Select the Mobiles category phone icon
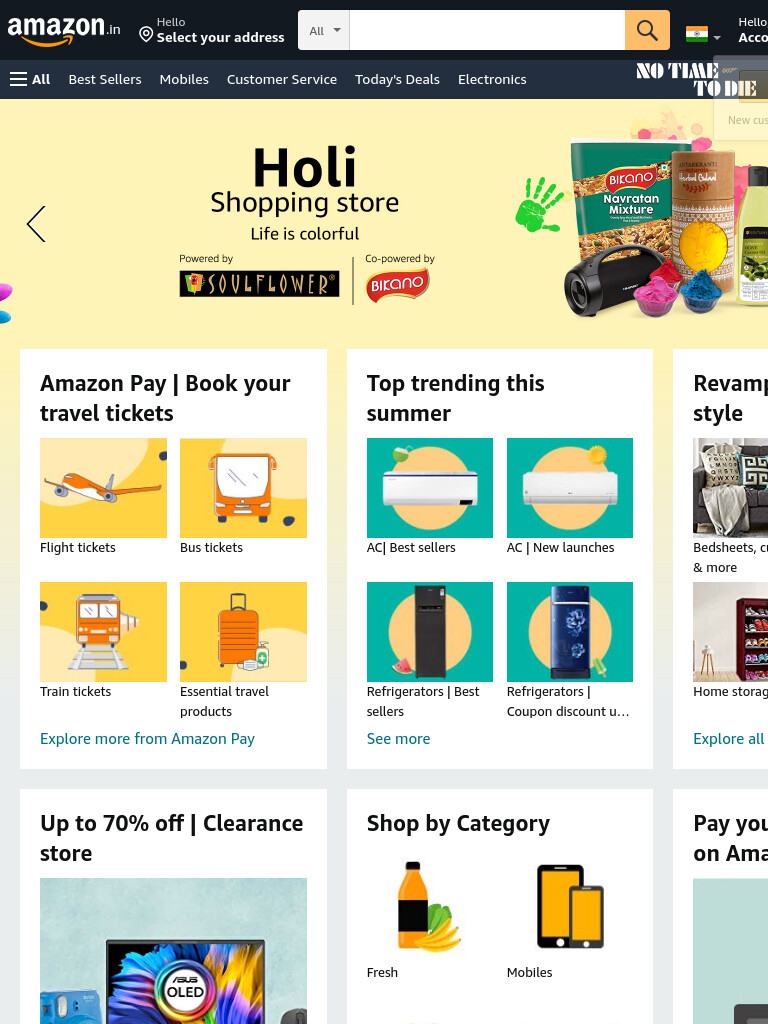Viewport: 768px width, 1024px height. pos(569,906)
